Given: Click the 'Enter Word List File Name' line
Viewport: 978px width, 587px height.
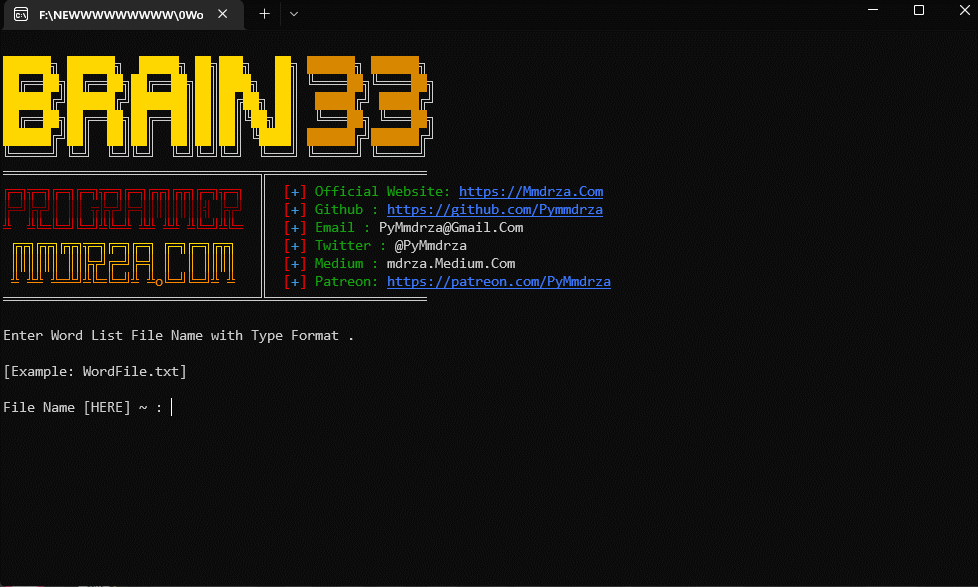Looking at the screenshot, I should [178, 336].
